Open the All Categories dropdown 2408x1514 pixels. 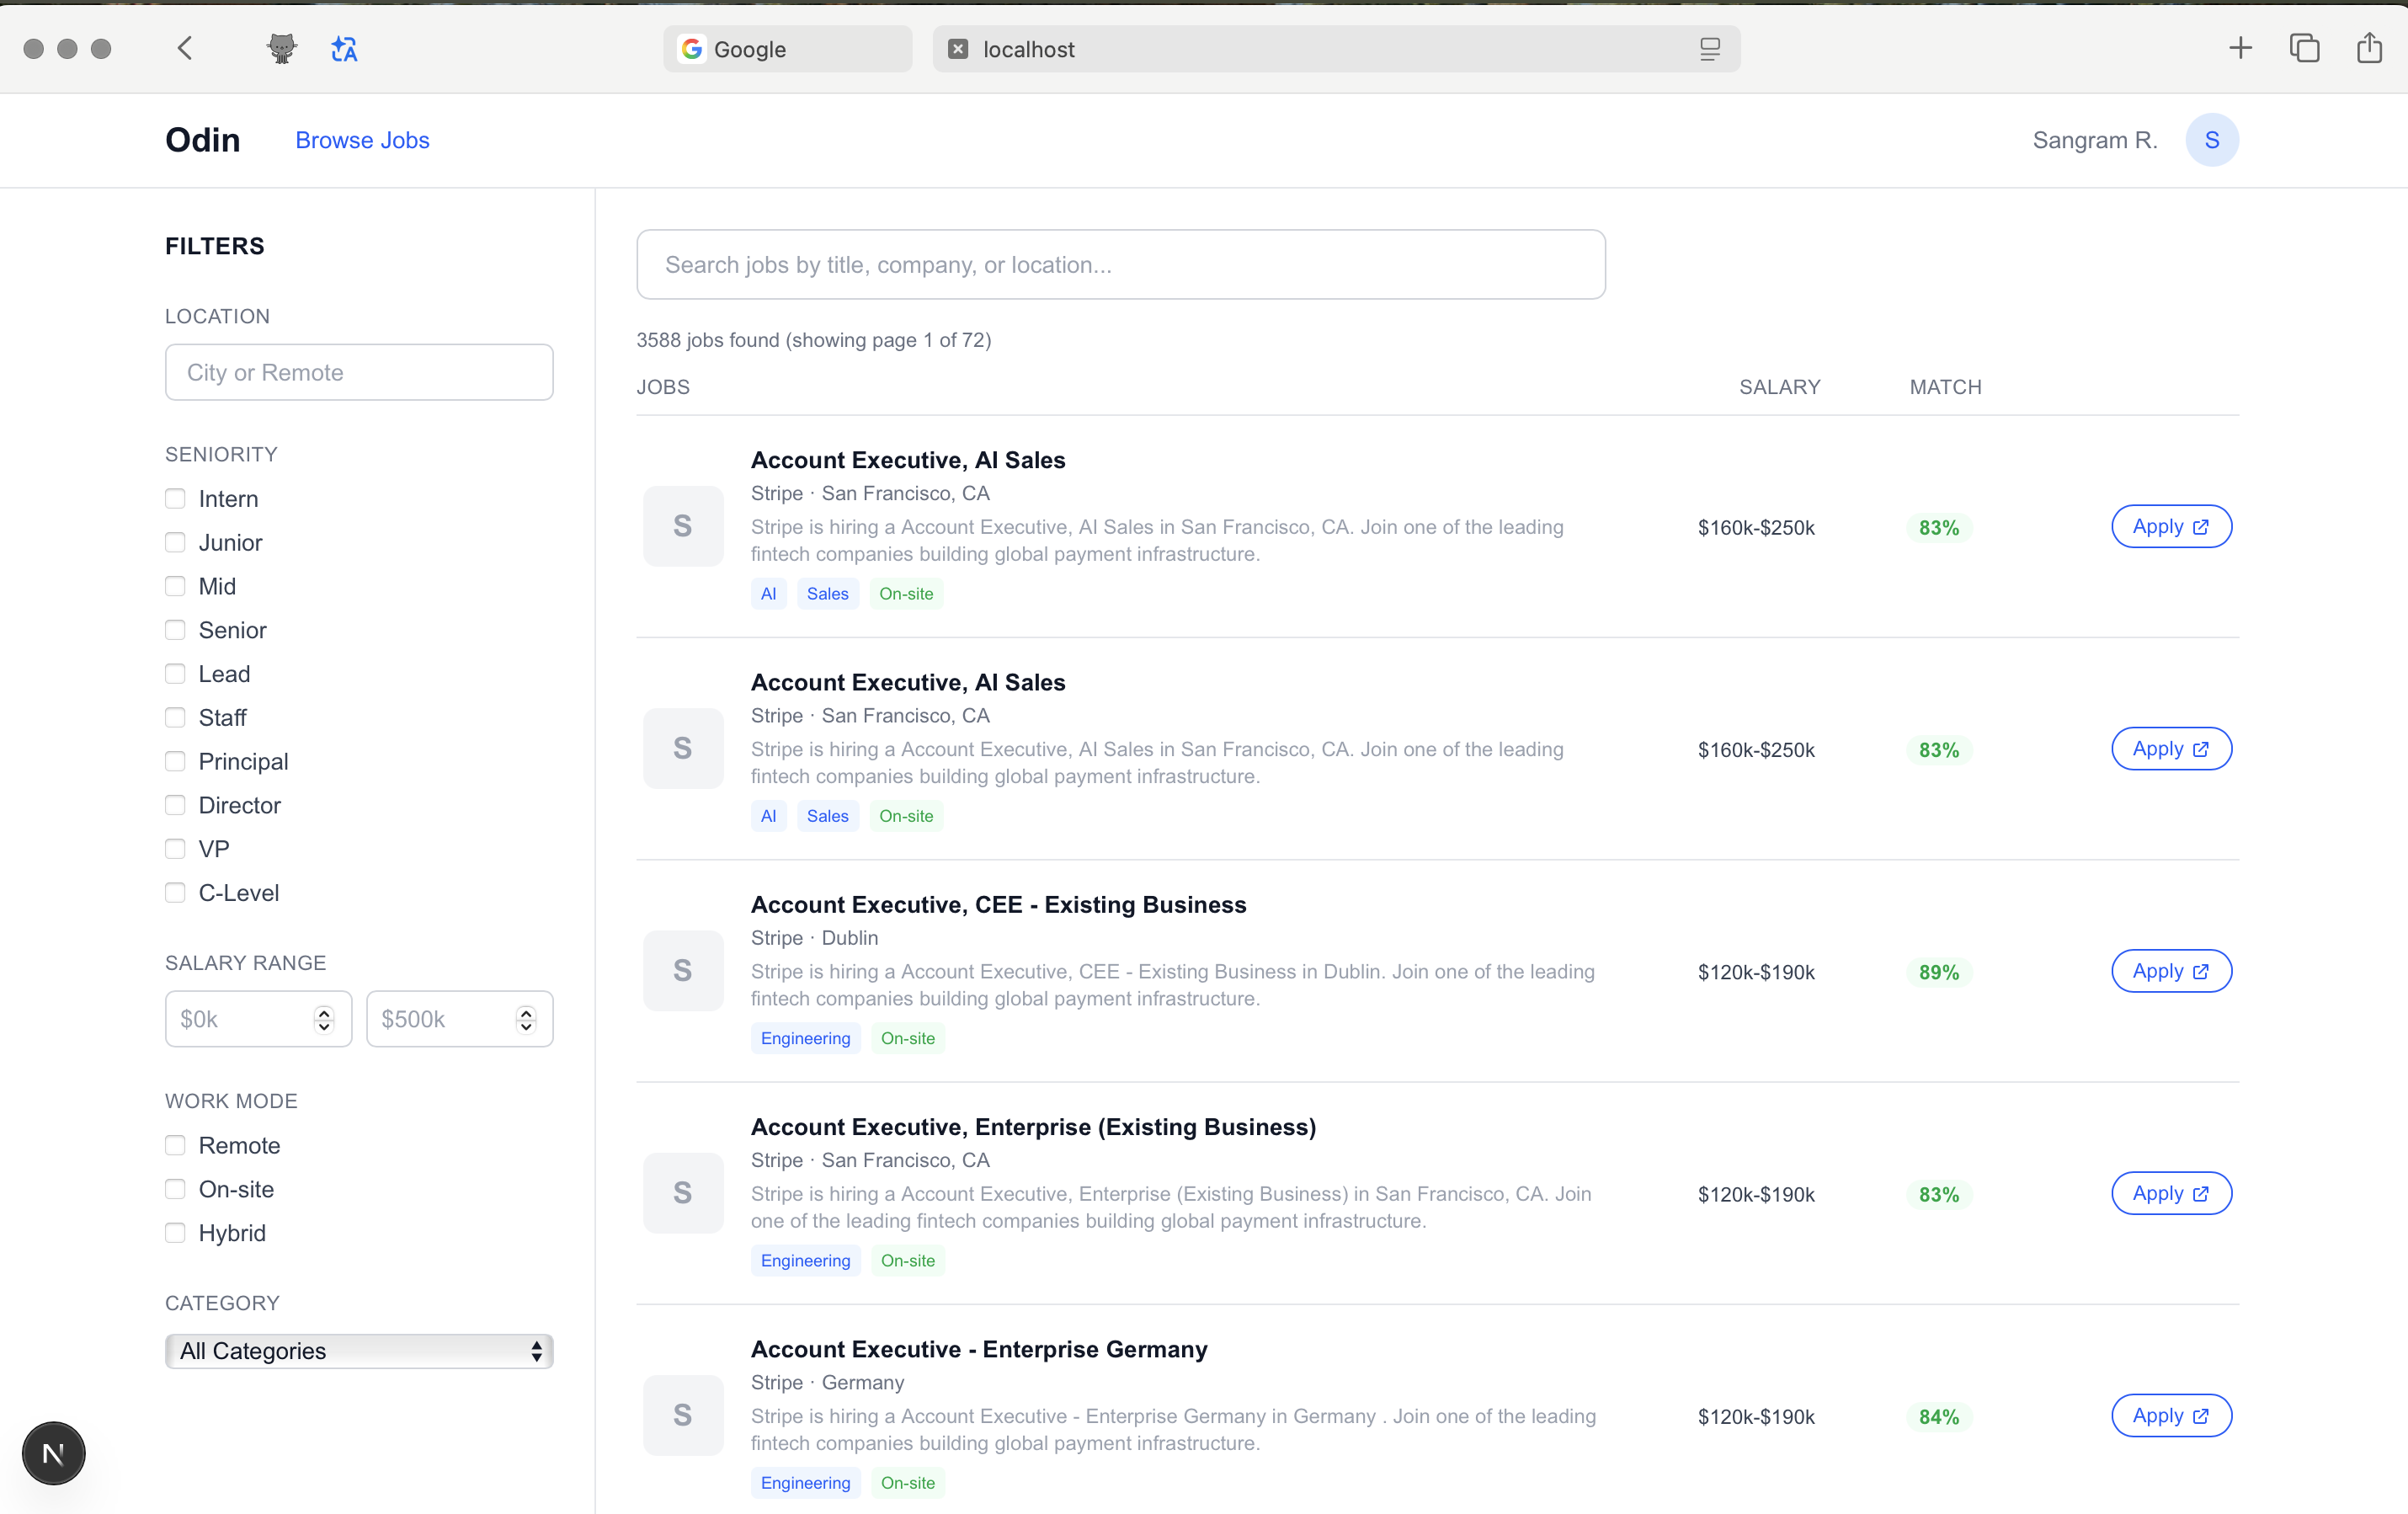point(359,1351)
